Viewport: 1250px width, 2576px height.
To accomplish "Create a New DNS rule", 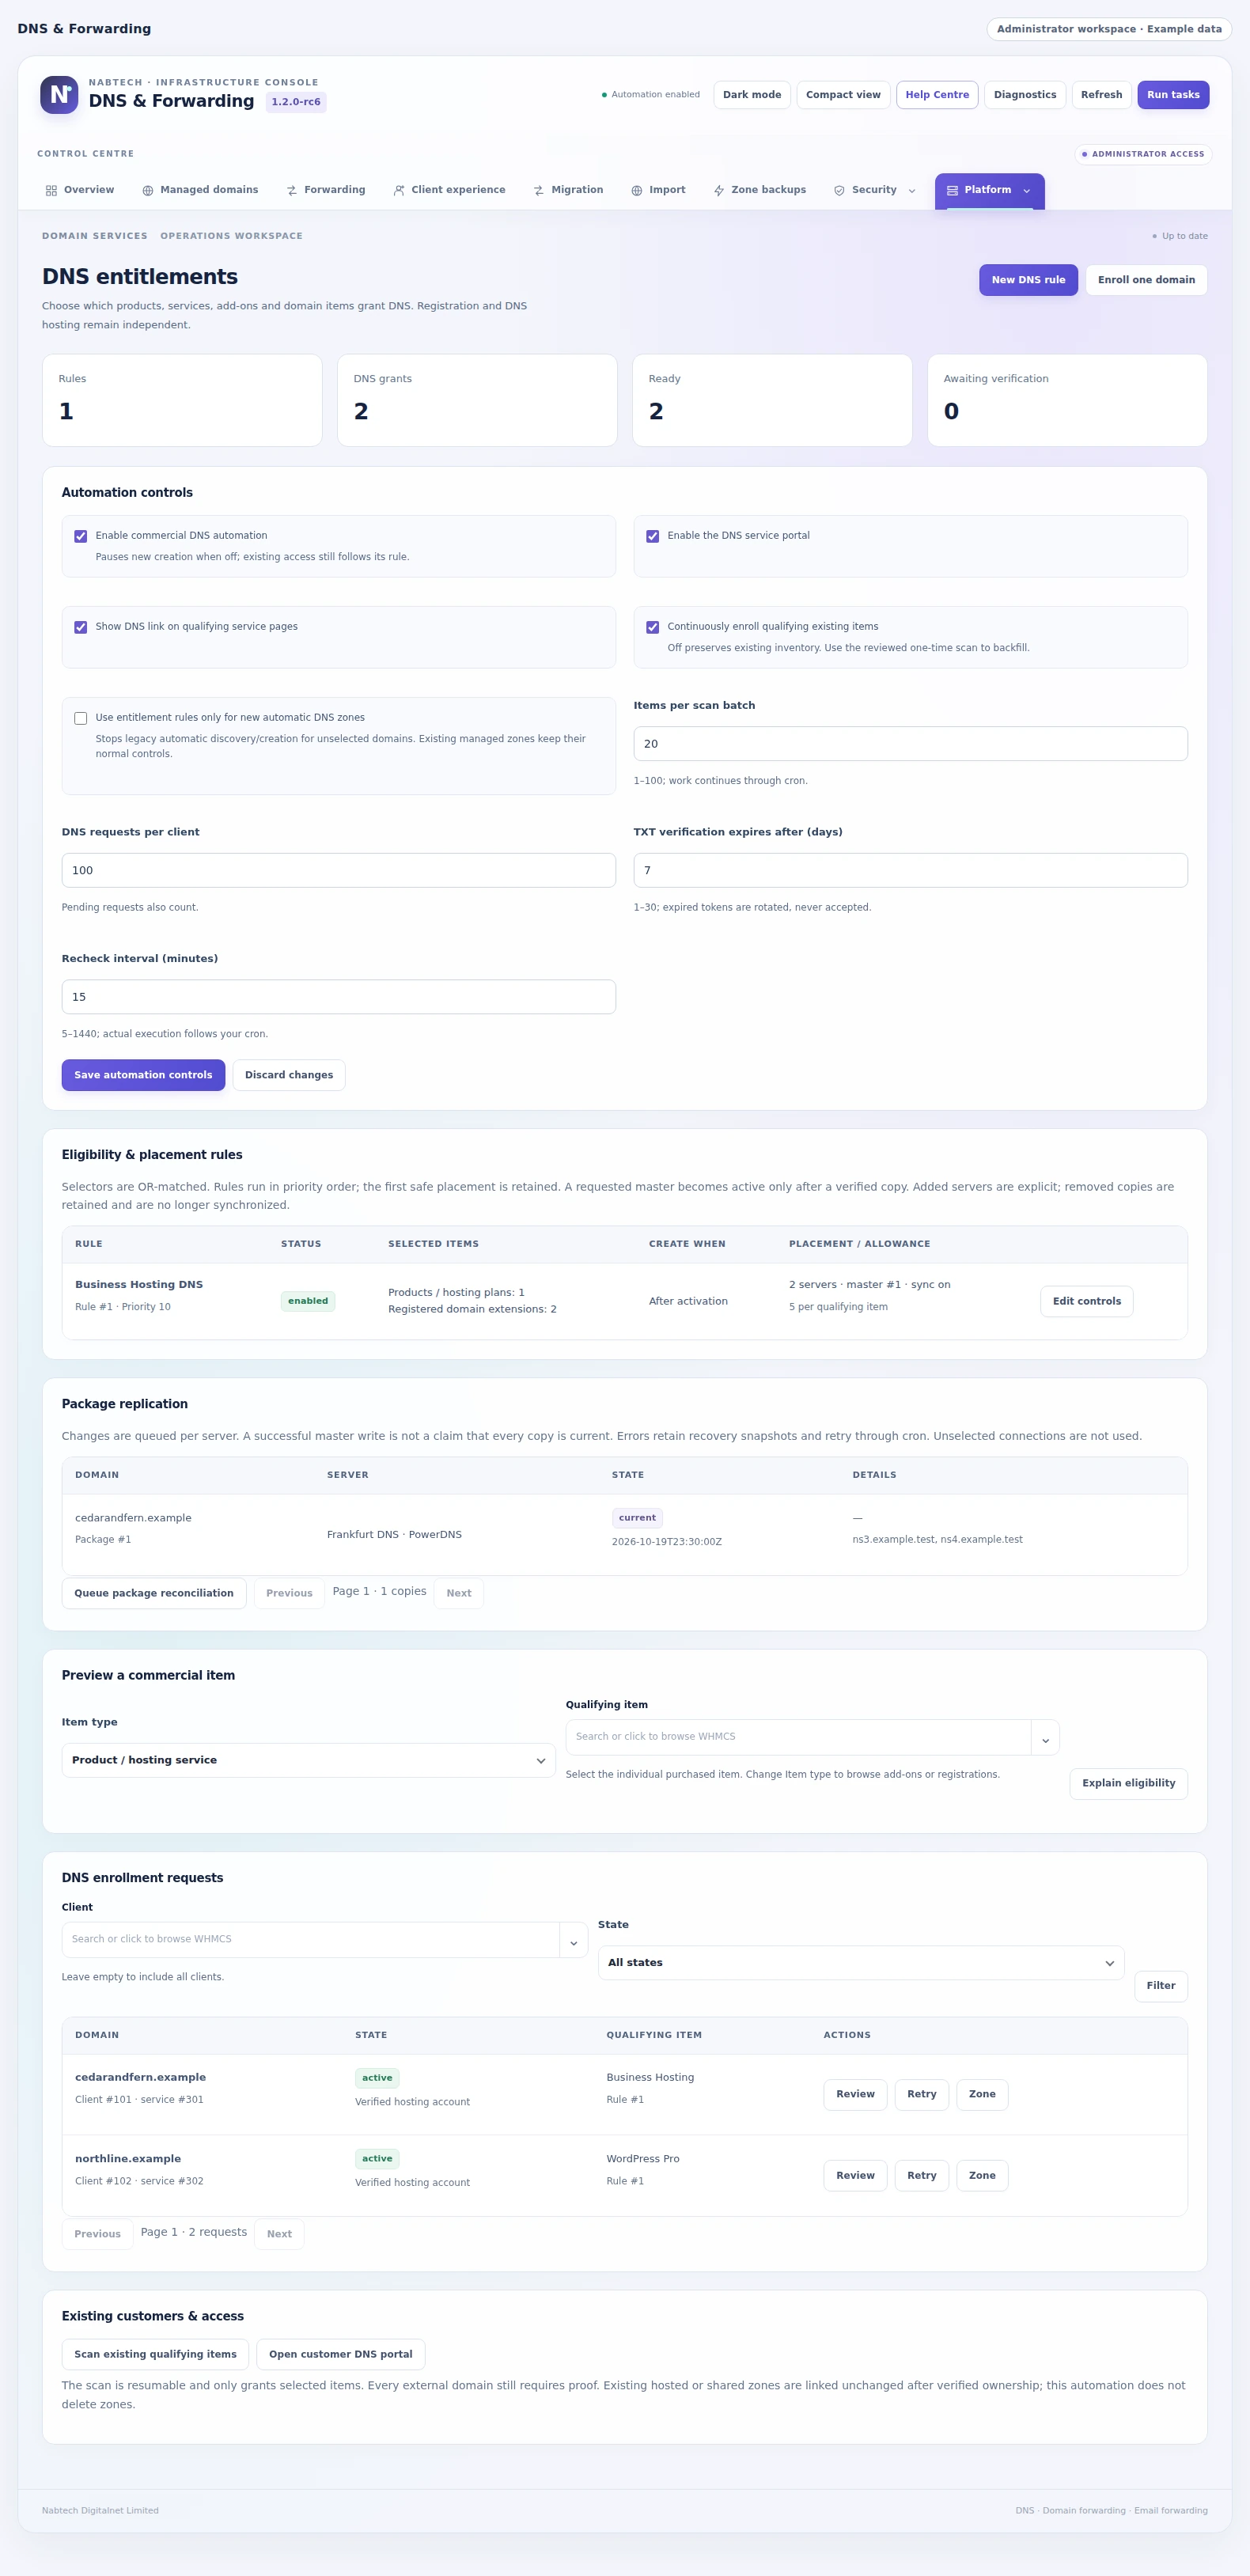I will (1028, 280).
